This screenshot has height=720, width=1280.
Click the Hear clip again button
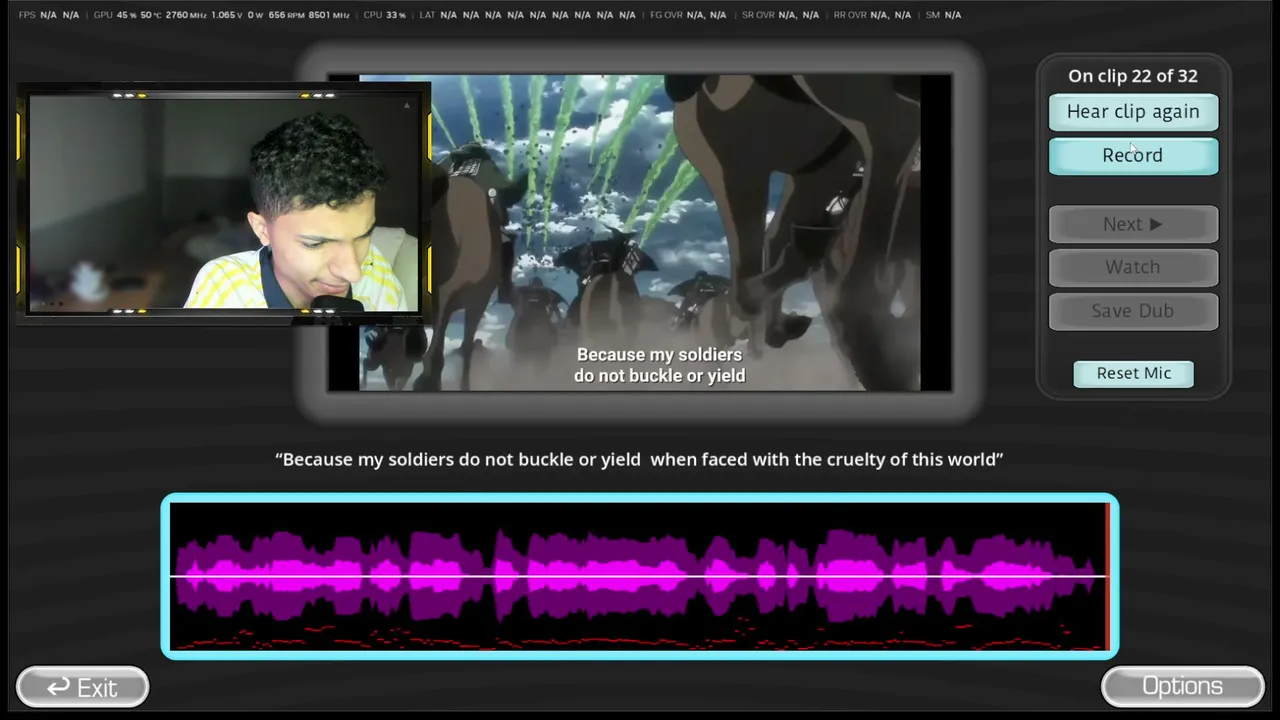(x=1133, y=112)
